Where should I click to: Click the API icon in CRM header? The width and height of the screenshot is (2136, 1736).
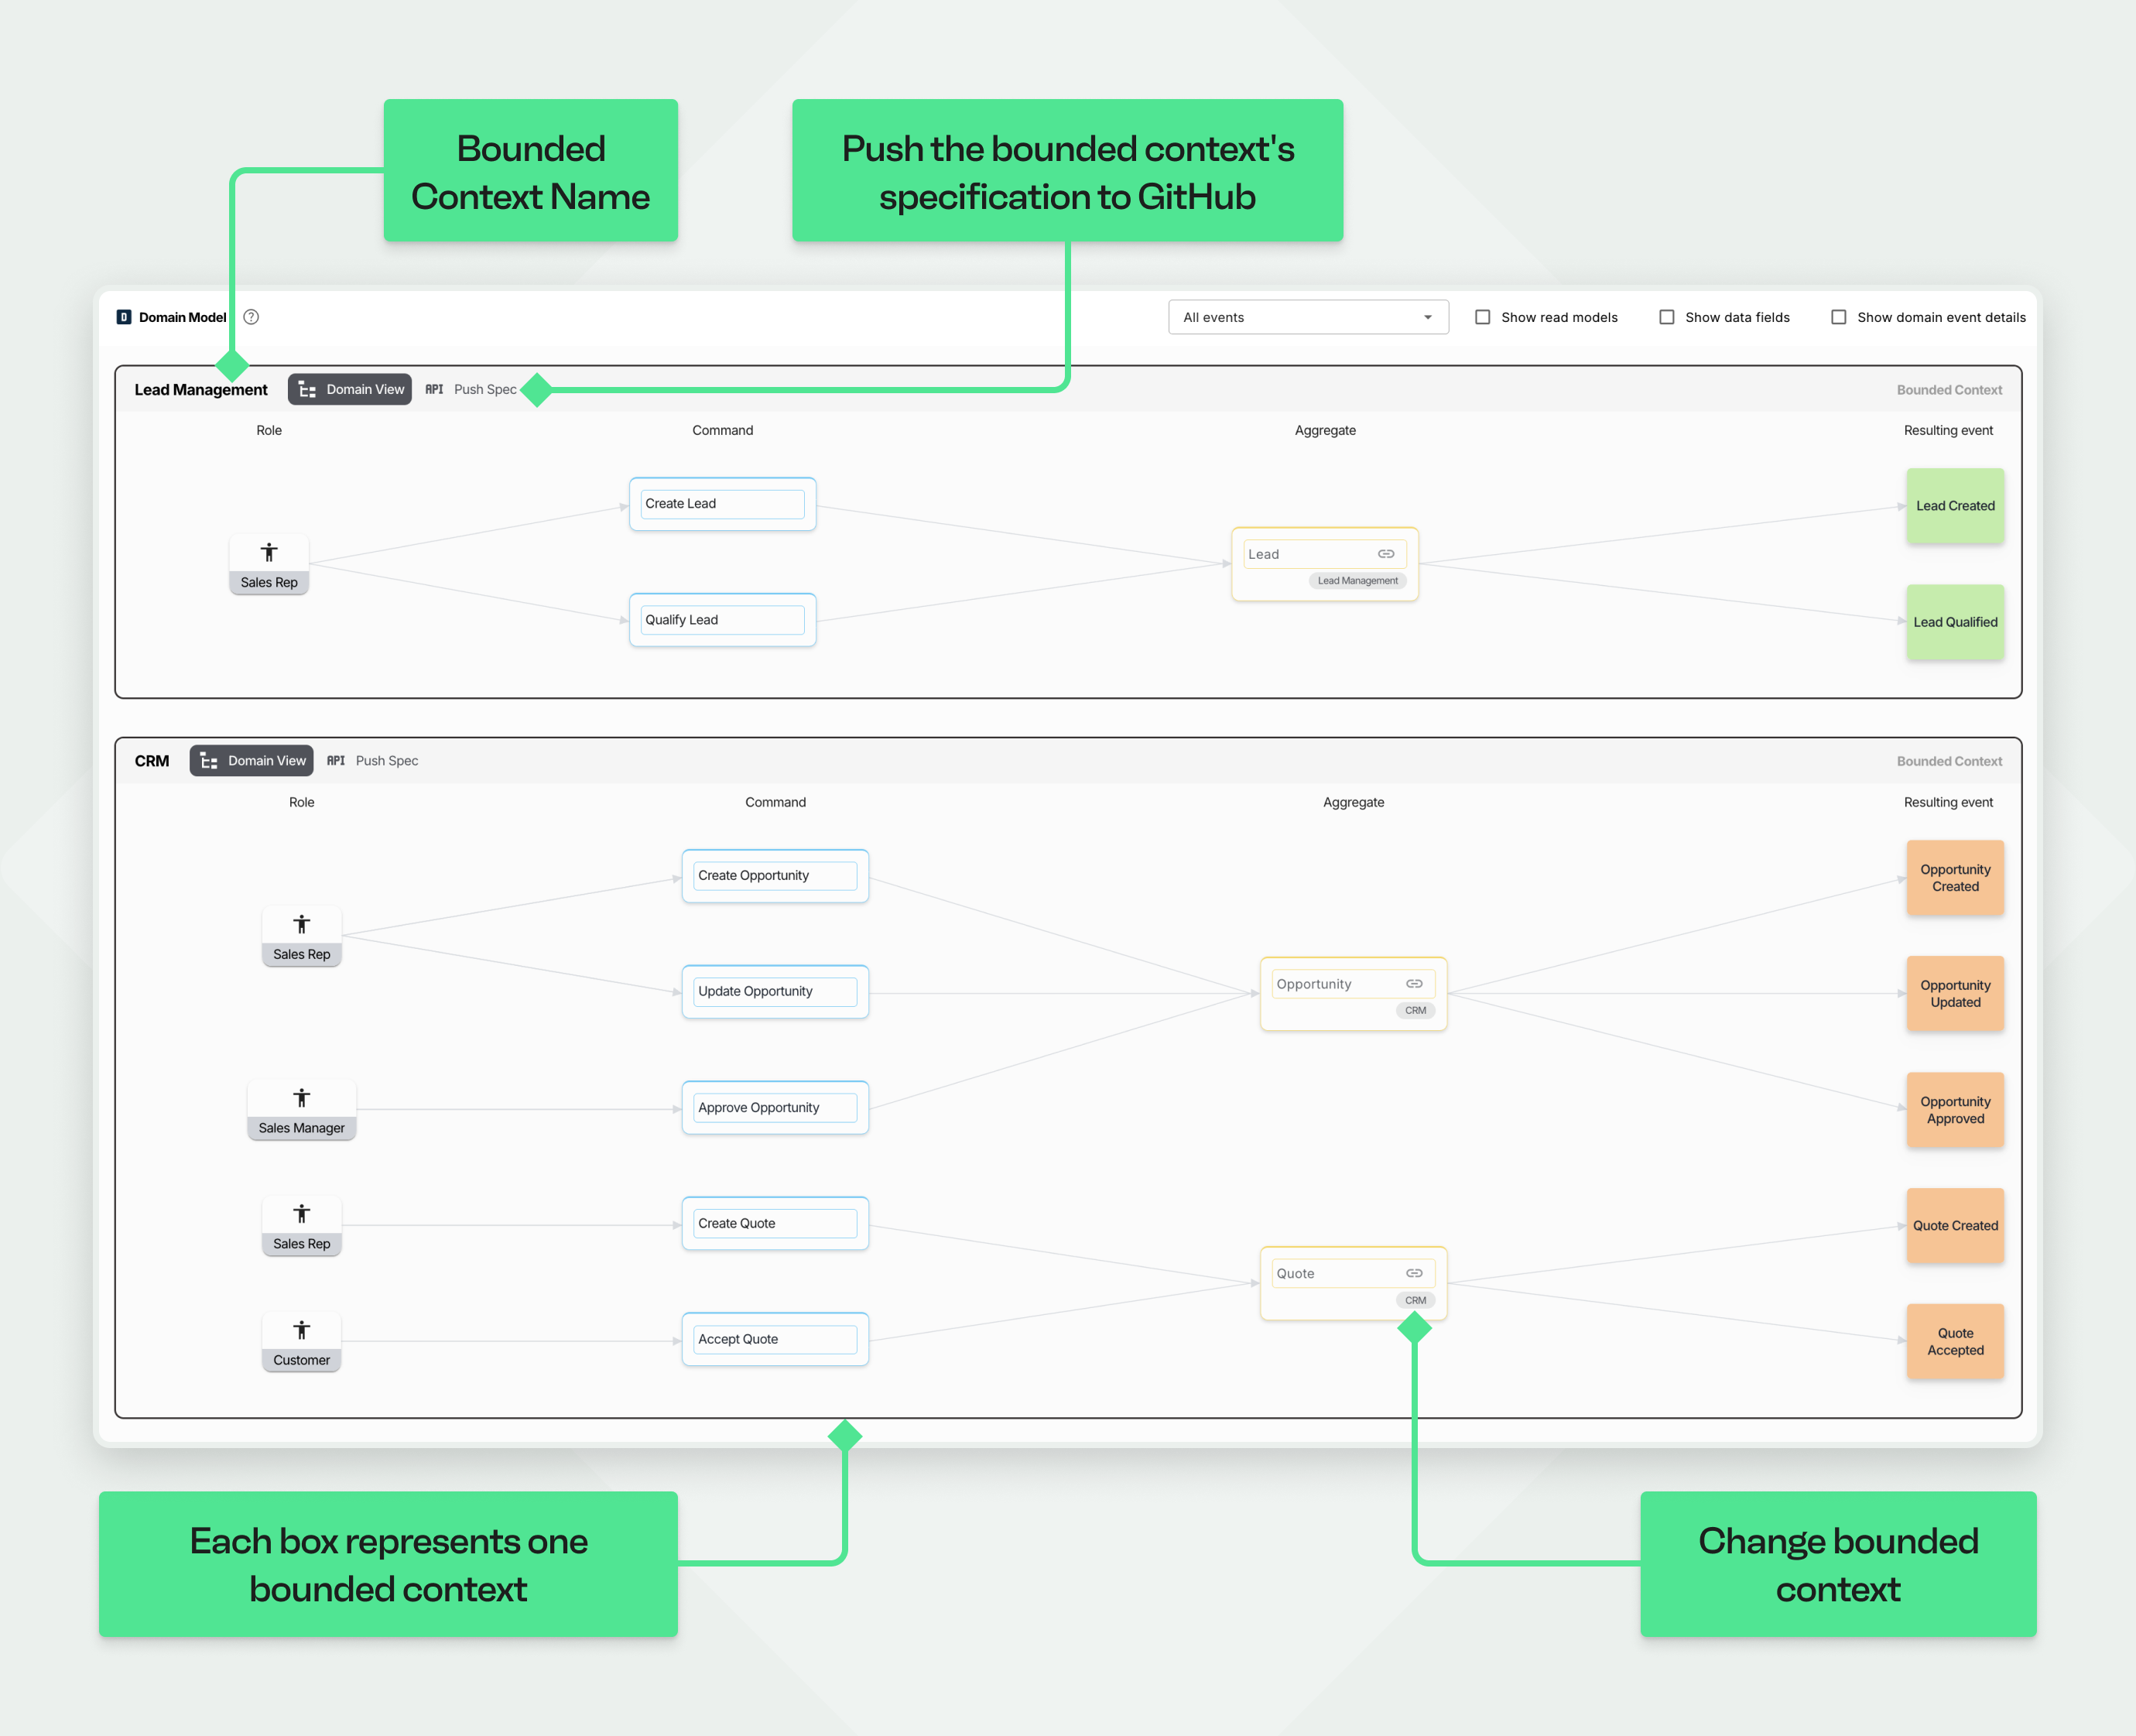coord(336,761)
